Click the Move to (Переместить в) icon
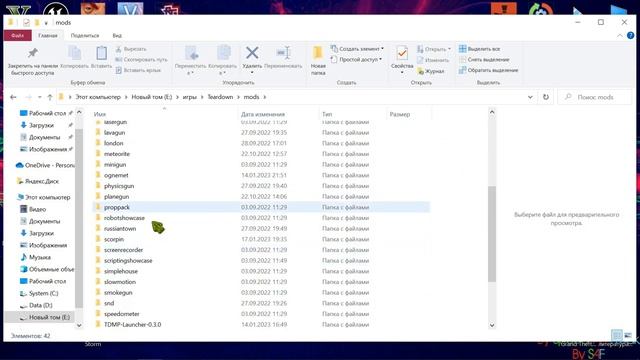 [x=191, y=60]
